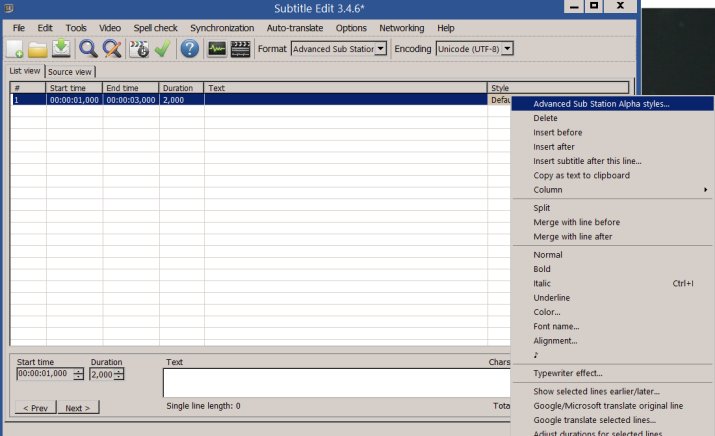715x436 pixels.
Task: Switch to the List view tab
Action: 25,71
